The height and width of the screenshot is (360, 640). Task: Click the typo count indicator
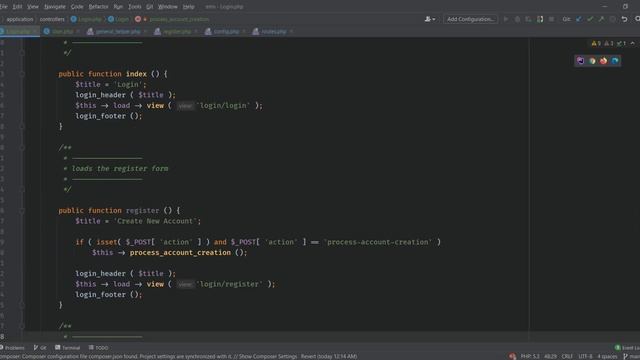pos(621,43)
